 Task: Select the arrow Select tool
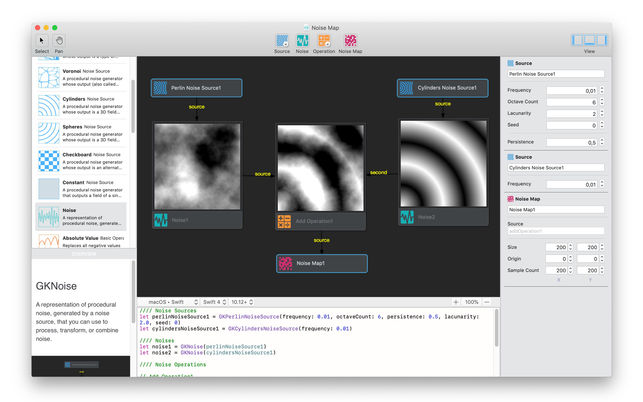[x=42, y=41]
